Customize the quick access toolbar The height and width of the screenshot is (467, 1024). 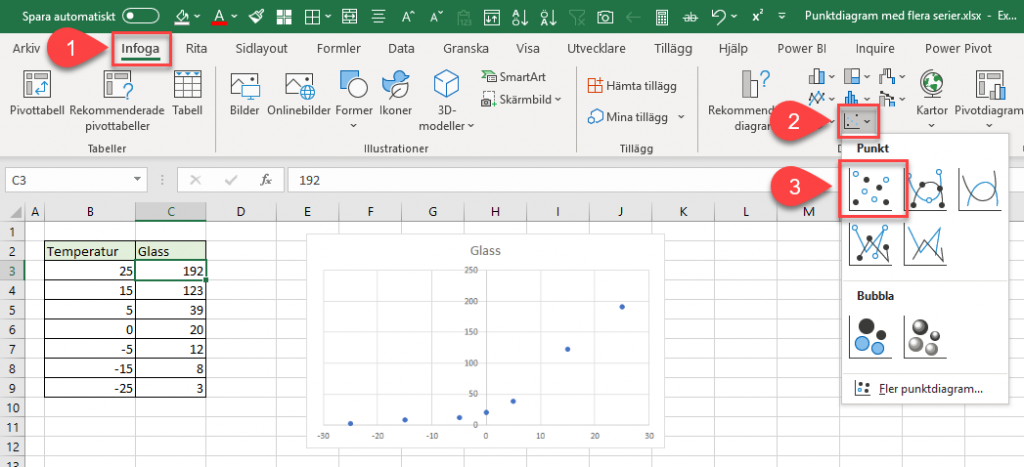point(783,16)
